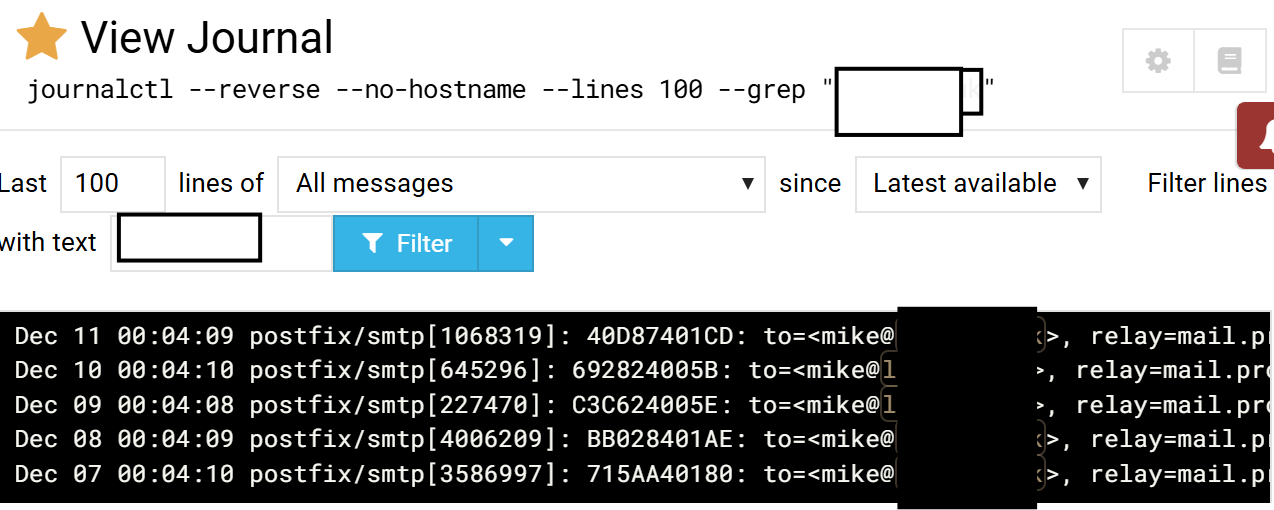Open the help book icon
1274x510 pixels.
pyautogui.click(x=1229, y=62)
